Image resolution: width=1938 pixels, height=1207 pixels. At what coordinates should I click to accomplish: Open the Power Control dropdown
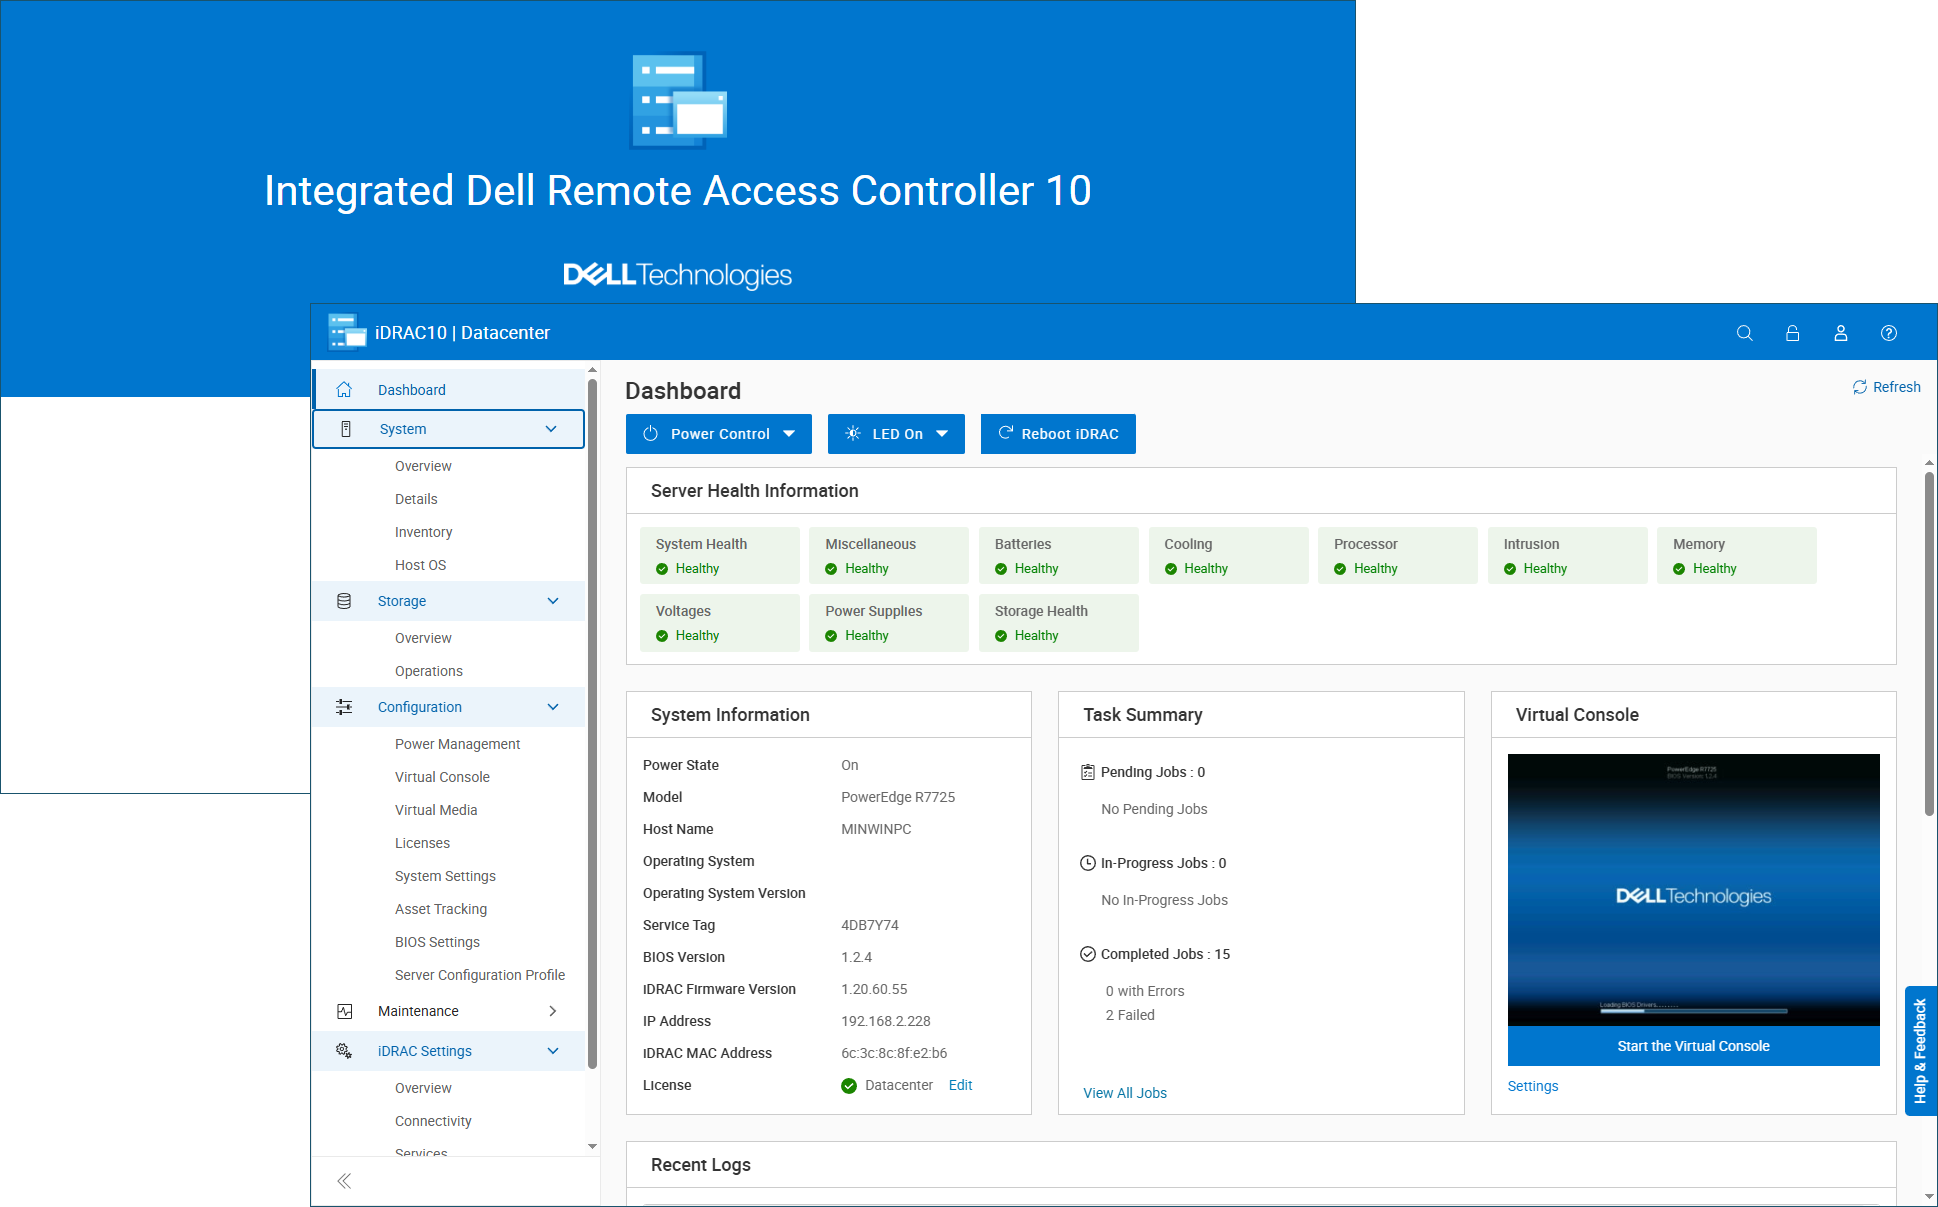coord(718,434)
